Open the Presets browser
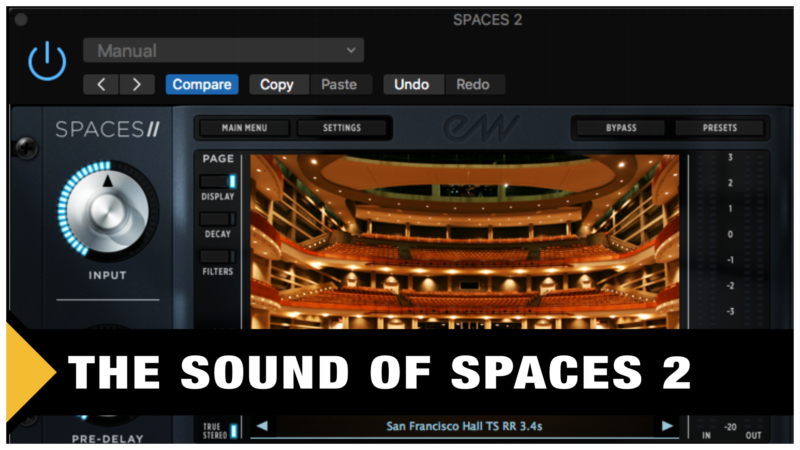 pyautogui.click(x=719, y=128)
